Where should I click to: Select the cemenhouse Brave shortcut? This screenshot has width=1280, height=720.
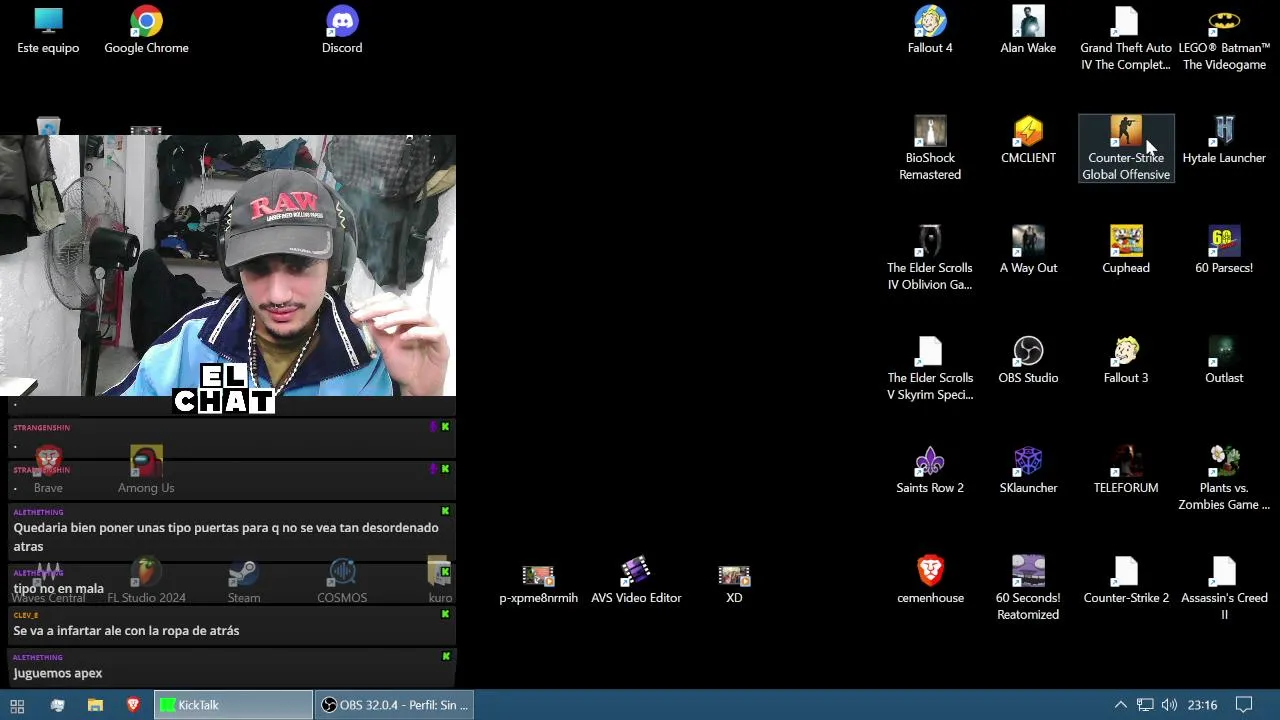(930, 581)
